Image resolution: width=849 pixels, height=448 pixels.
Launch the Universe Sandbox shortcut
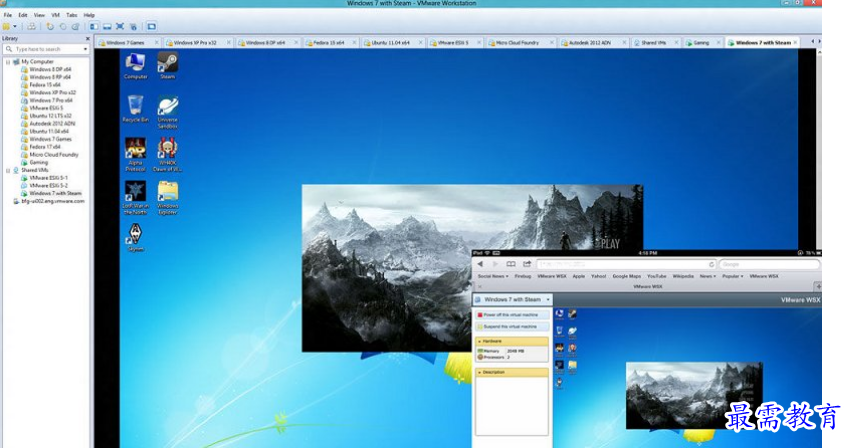(x=167, y=112)
